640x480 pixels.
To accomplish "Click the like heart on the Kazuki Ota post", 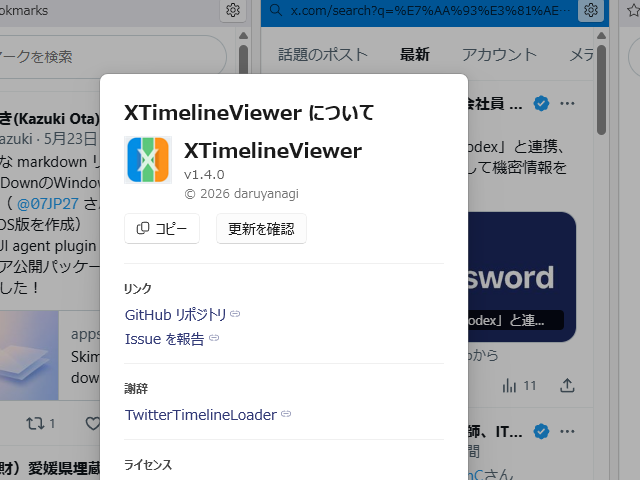I will click(x=93, y=423).
